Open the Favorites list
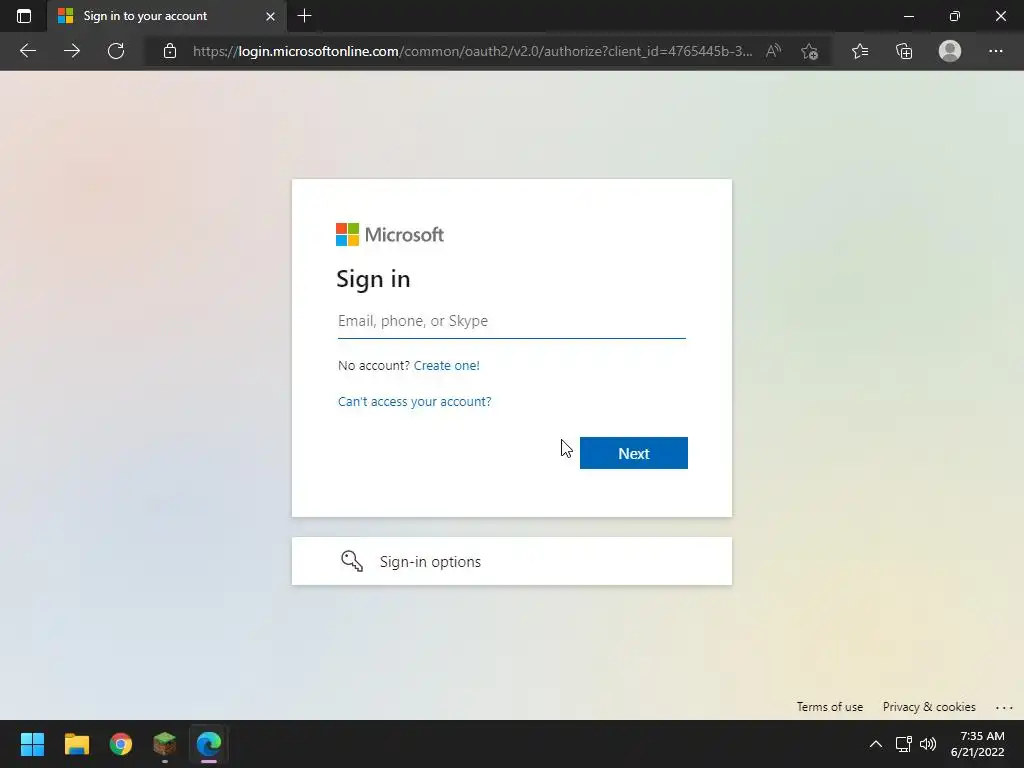The height and width of the screenshot is (768, 1024). [x=860, y=51]
